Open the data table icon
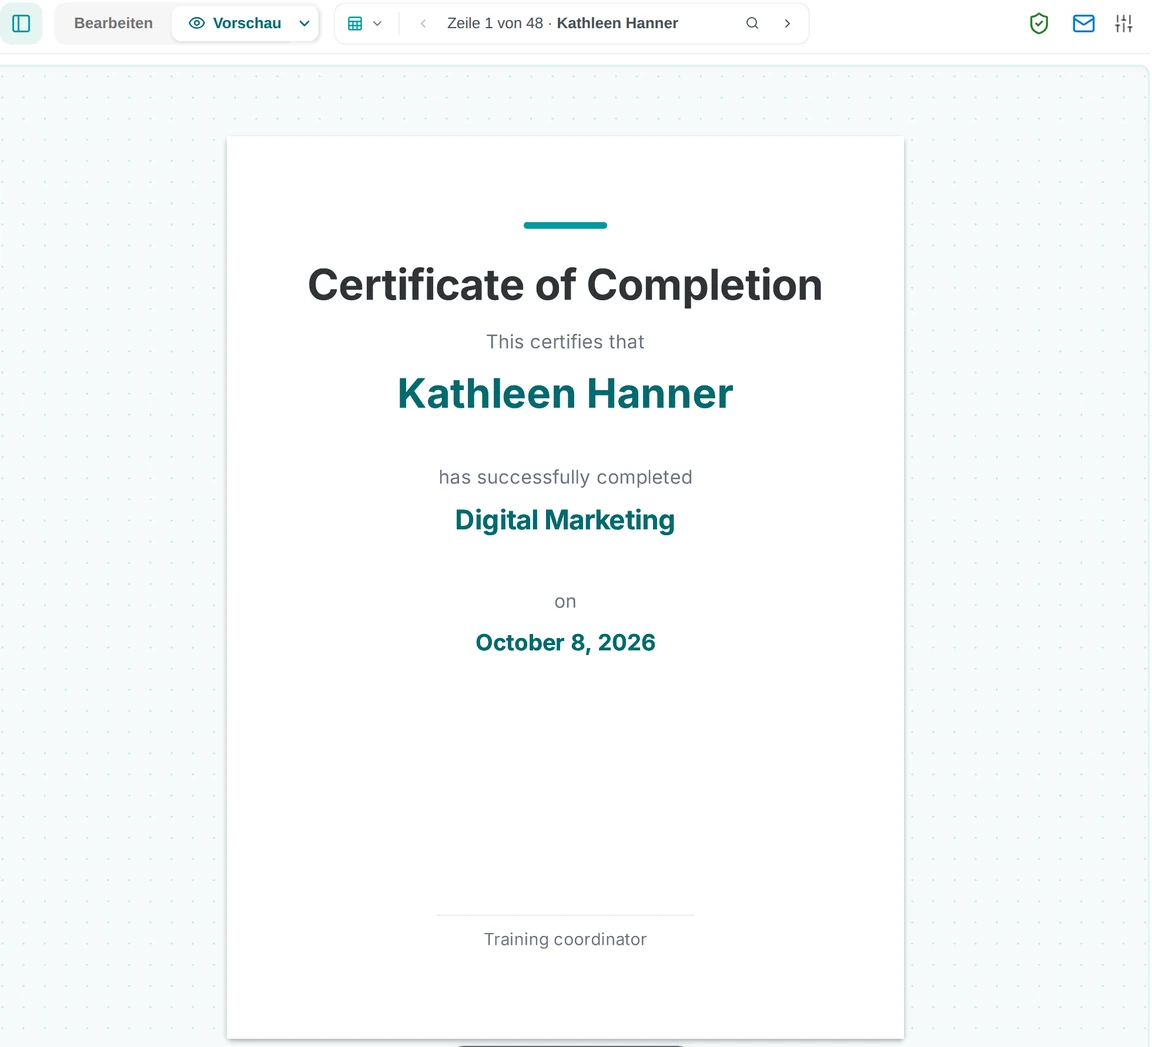Screen dimensions: 1152x1047 click(x=355, y=24)
